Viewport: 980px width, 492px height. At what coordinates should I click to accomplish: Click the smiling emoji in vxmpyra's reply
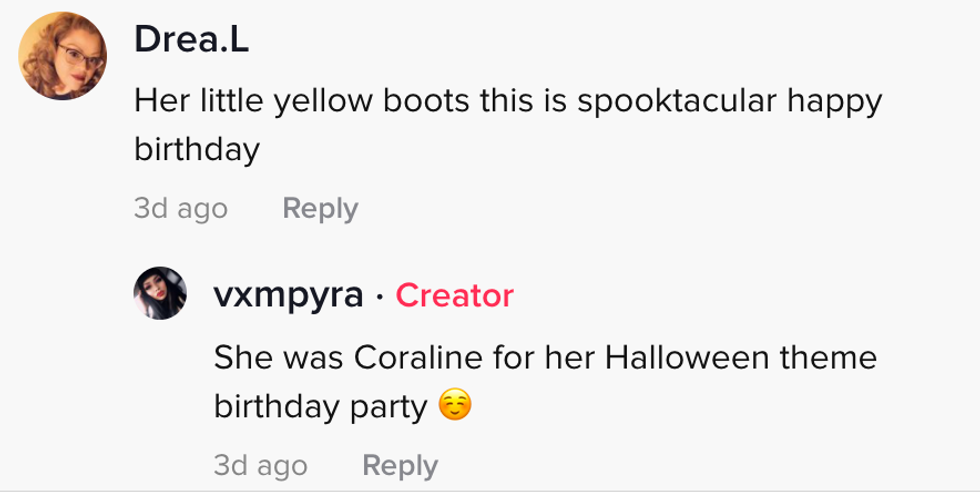(x=455, y=408)
